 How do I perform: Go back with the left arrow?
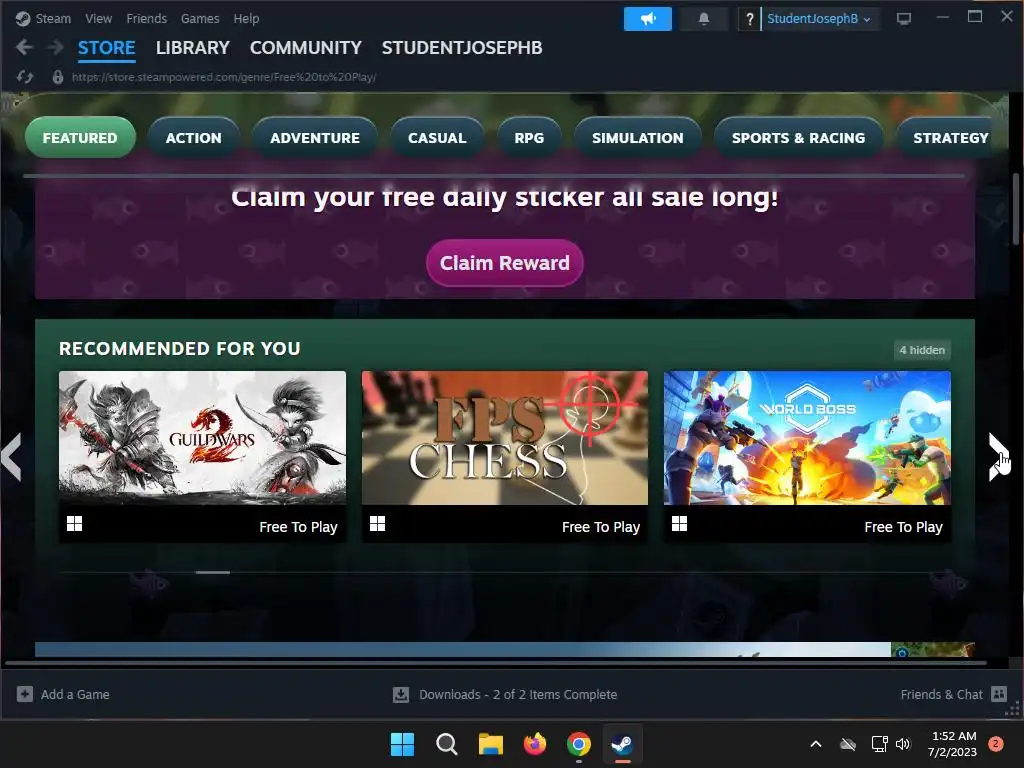point(24,48)
